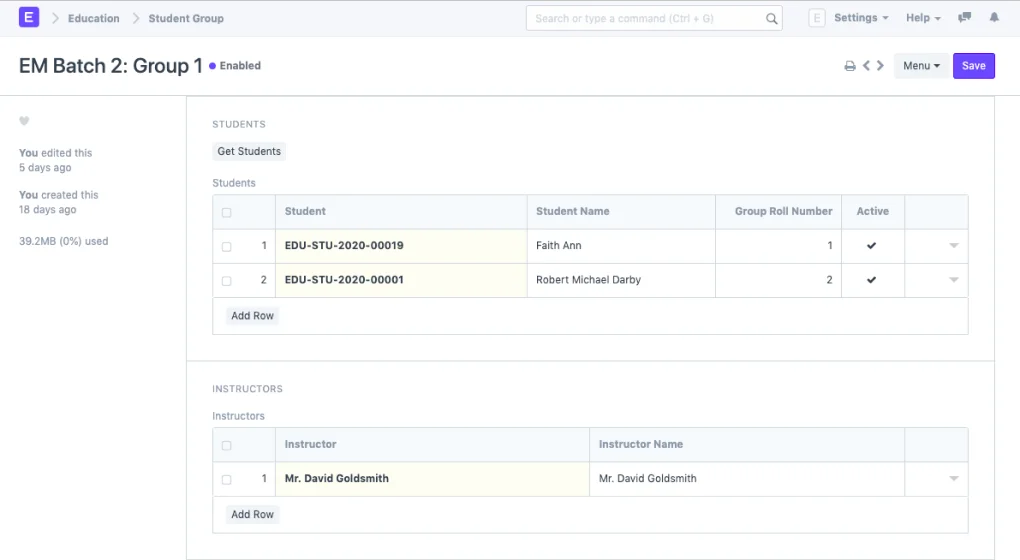This screenshot has height=560, width=1020.
Task: Open the notifications bell
Action: click(x=994, y=18)
